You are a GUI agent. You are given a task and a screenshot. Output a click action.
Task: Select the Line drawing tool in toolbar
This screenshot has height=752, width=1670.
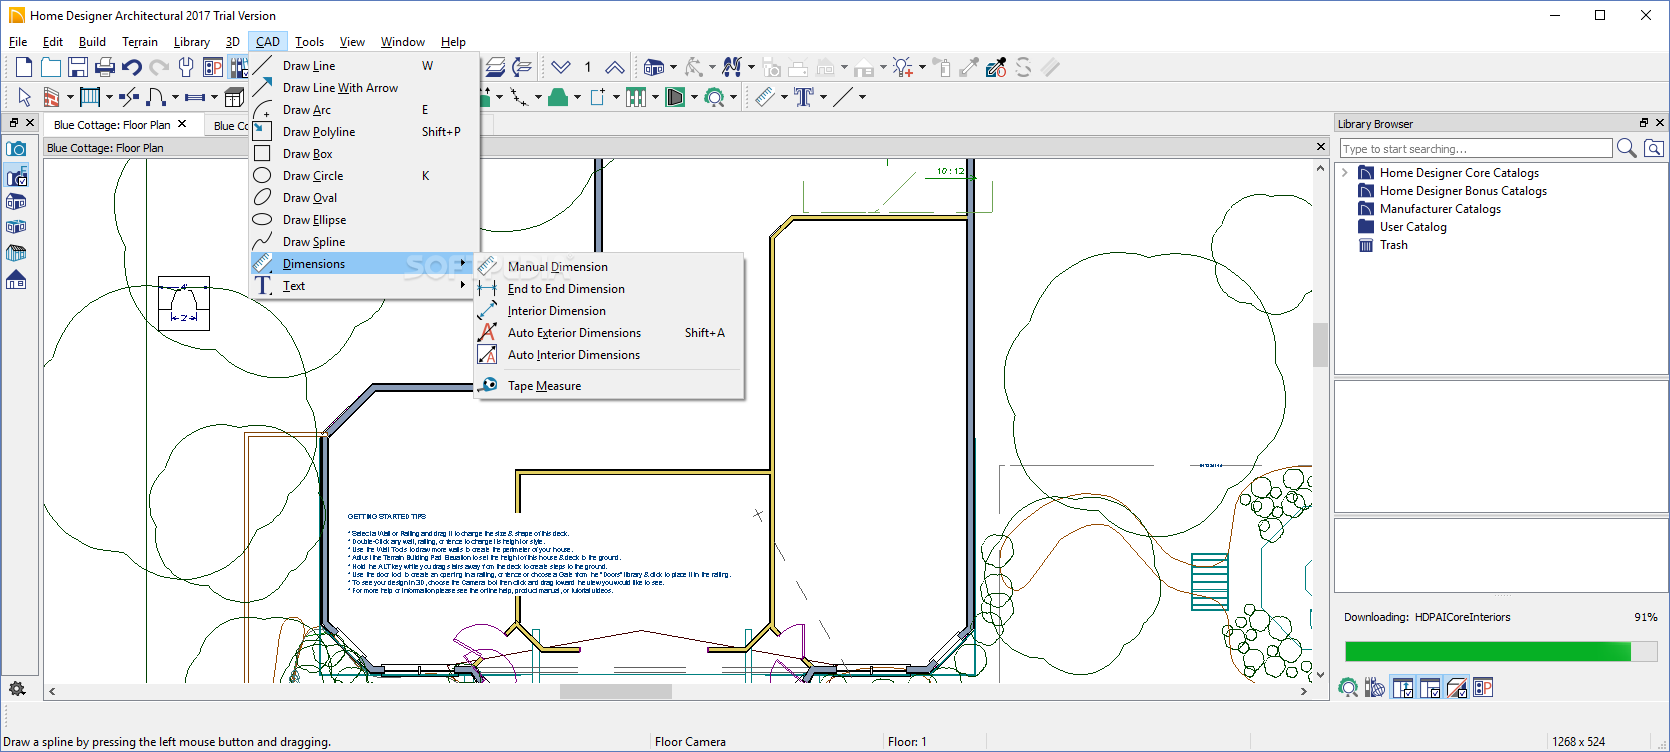pyautogui.click(x=845, y=97)
